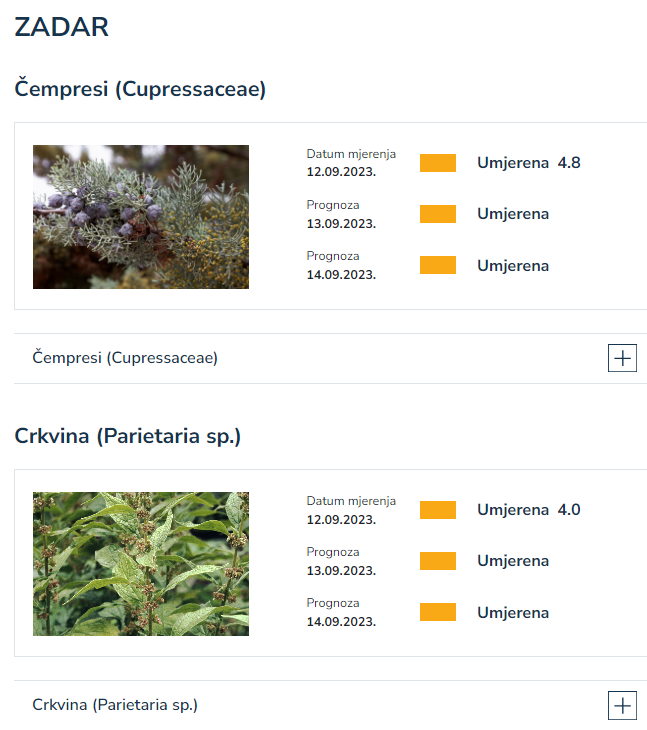
Task: Click orange swatch for Crkvina forecast 14.09.2023.
Action: tap(438, 612)
